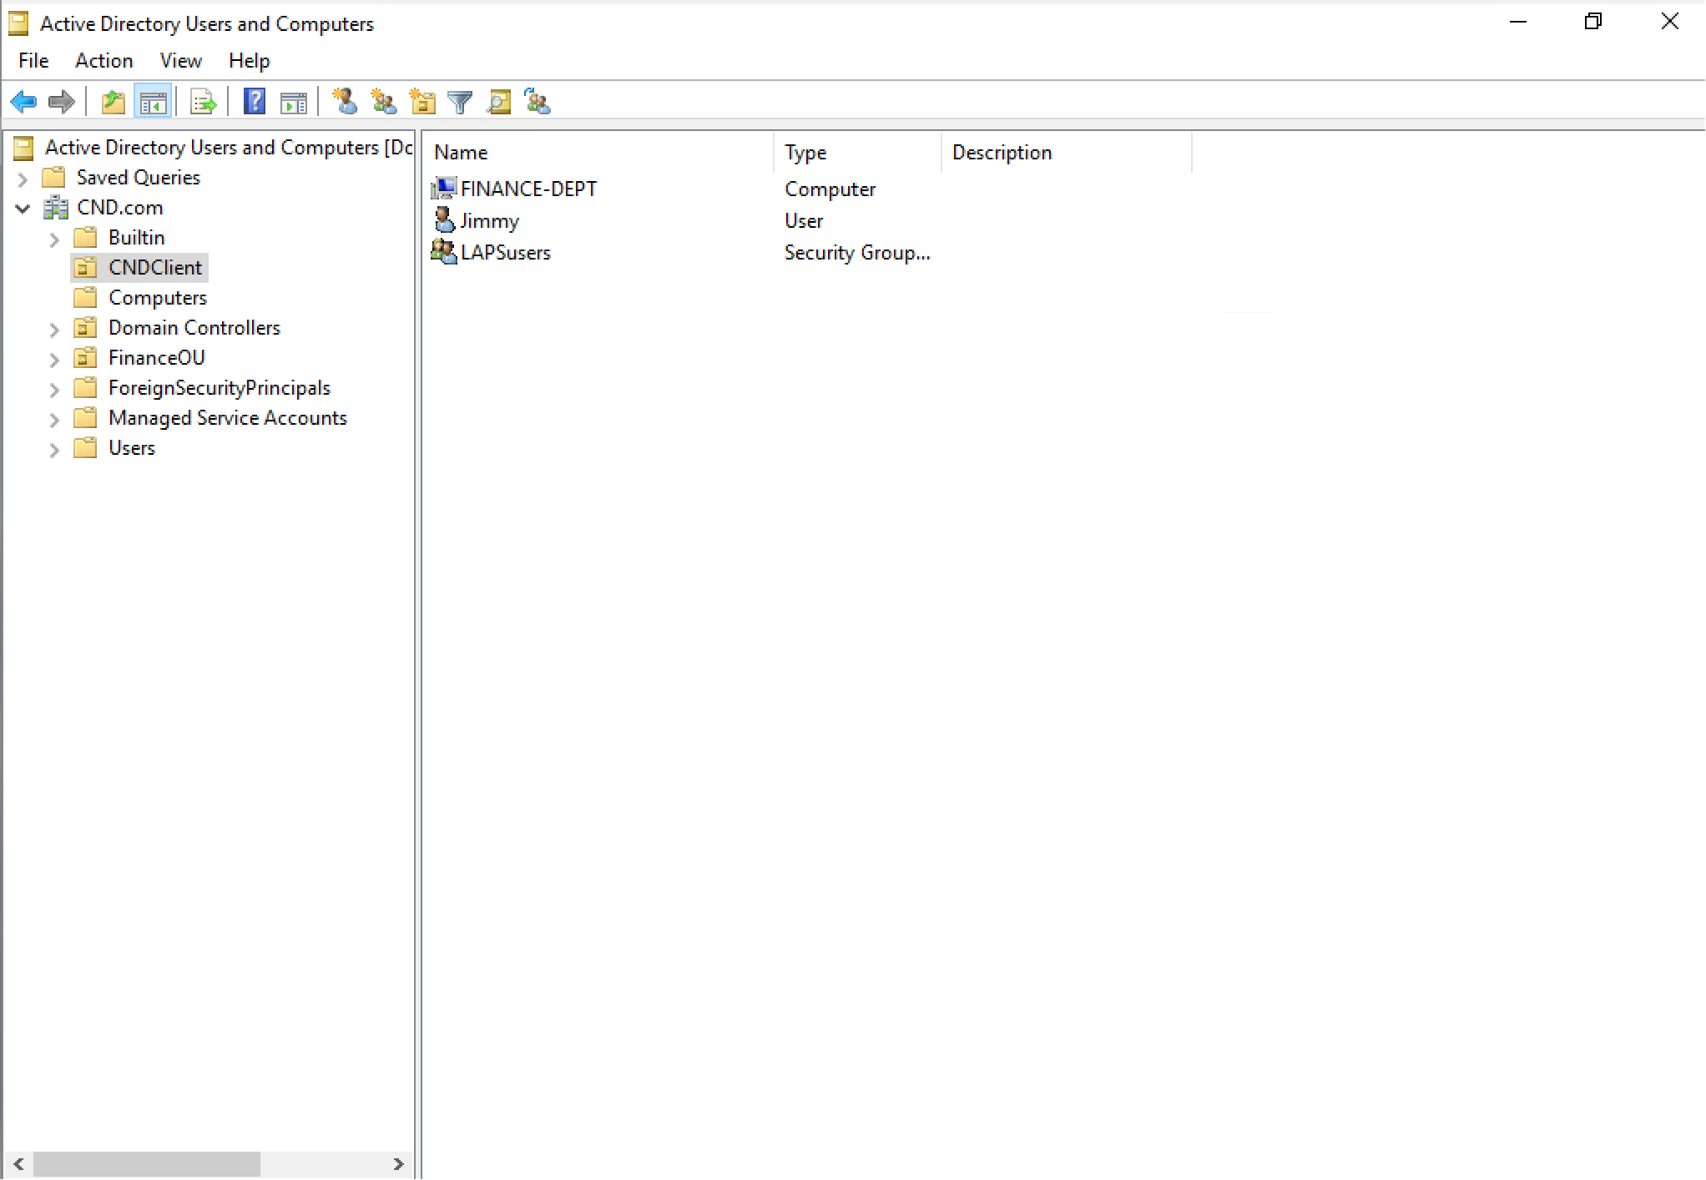Viewport: 1706px width, 1180px height.
Task: Expand the Users container
Action: point(54,449)
